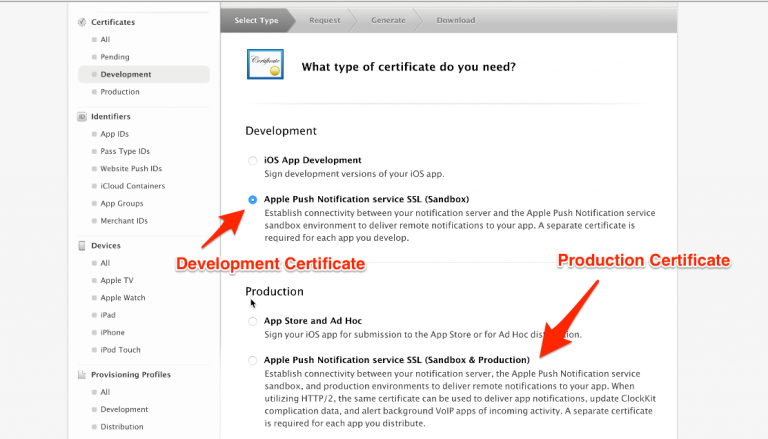
Task: Open Development under Provisioning Profiles
Action: coord(124,410)
